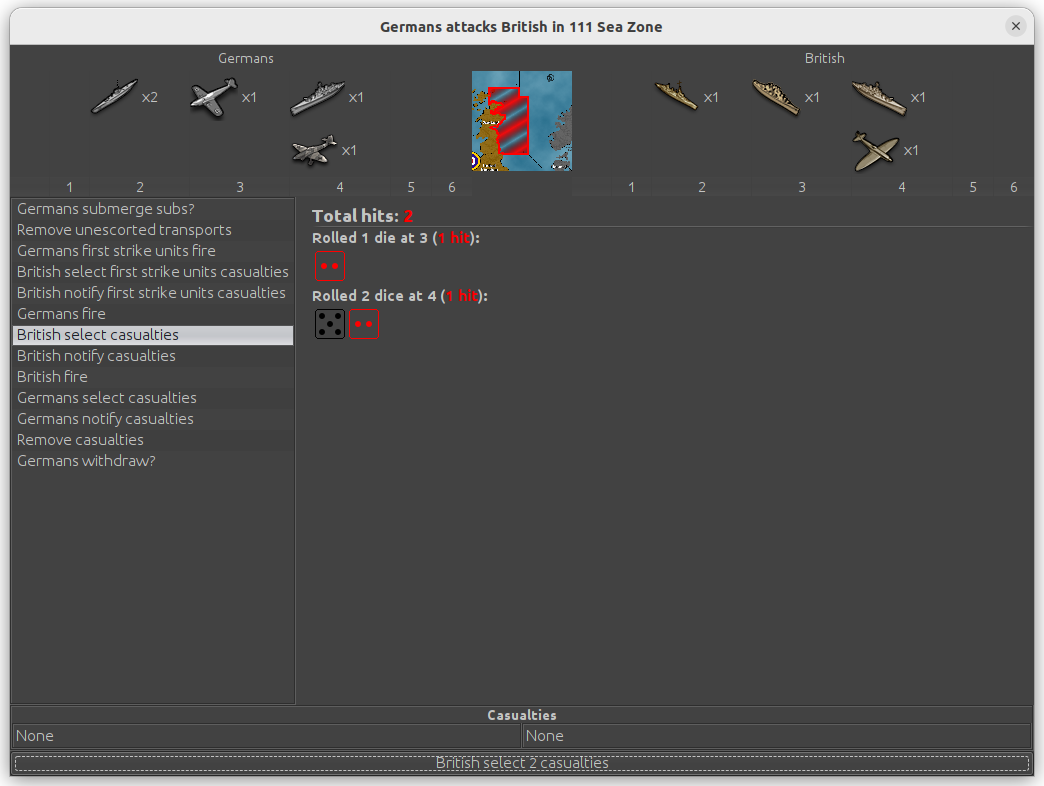The height and width of the screenshot is (786, 1044).
Task: Select 'Germans fire' step in list
Action: click(61, 314)
